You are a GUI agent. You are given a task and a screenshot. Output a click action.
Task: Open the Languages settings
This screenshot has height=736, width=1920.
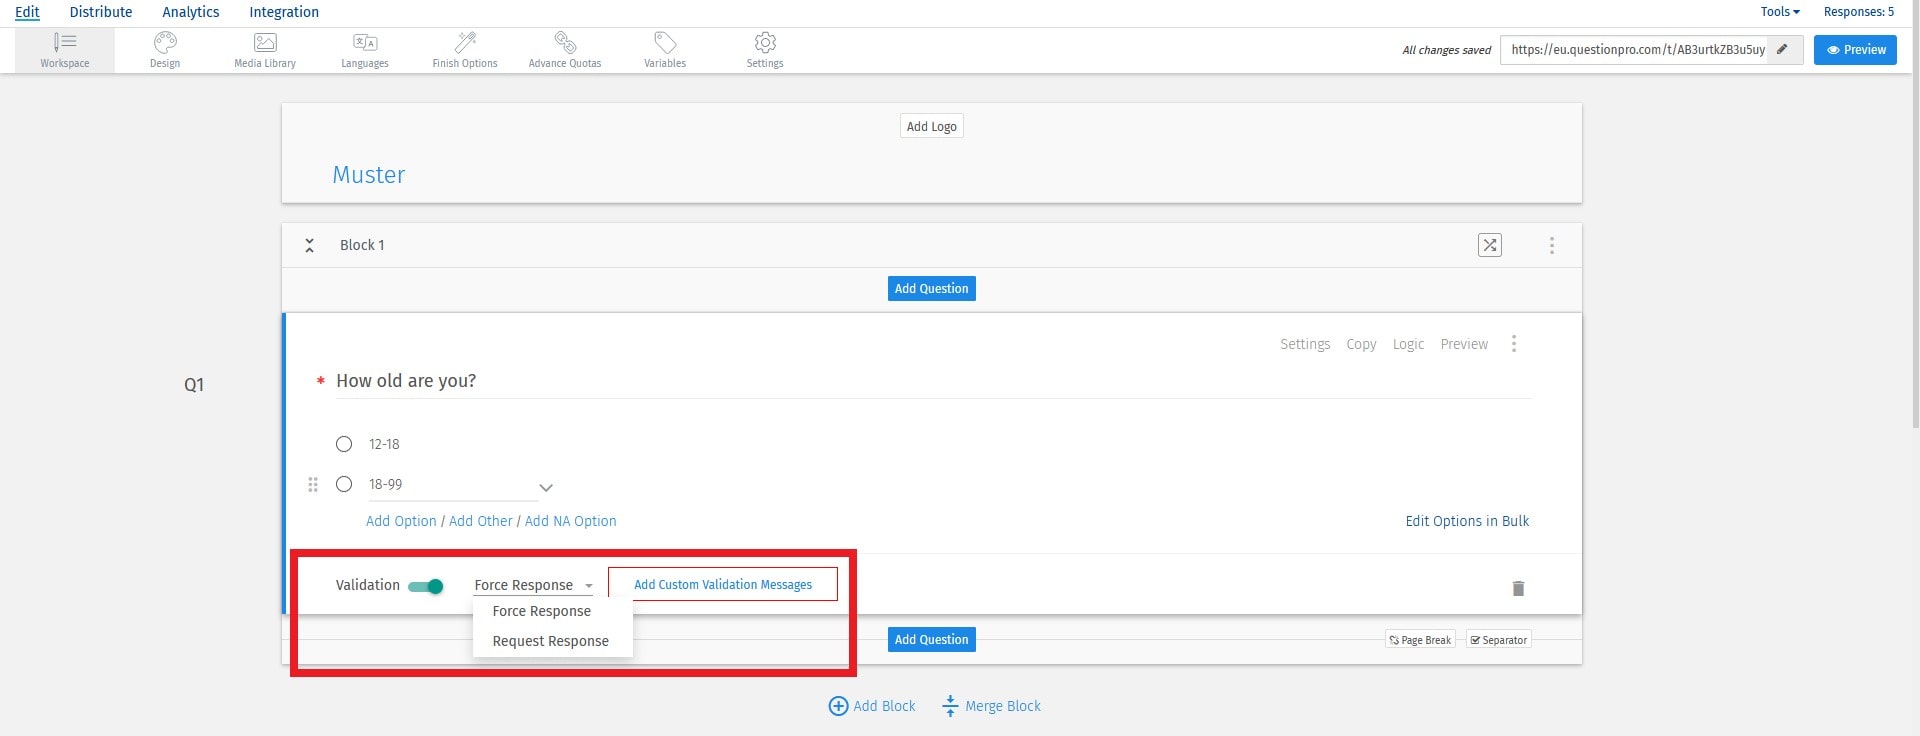pyautogui.click(x=365, y=49)
